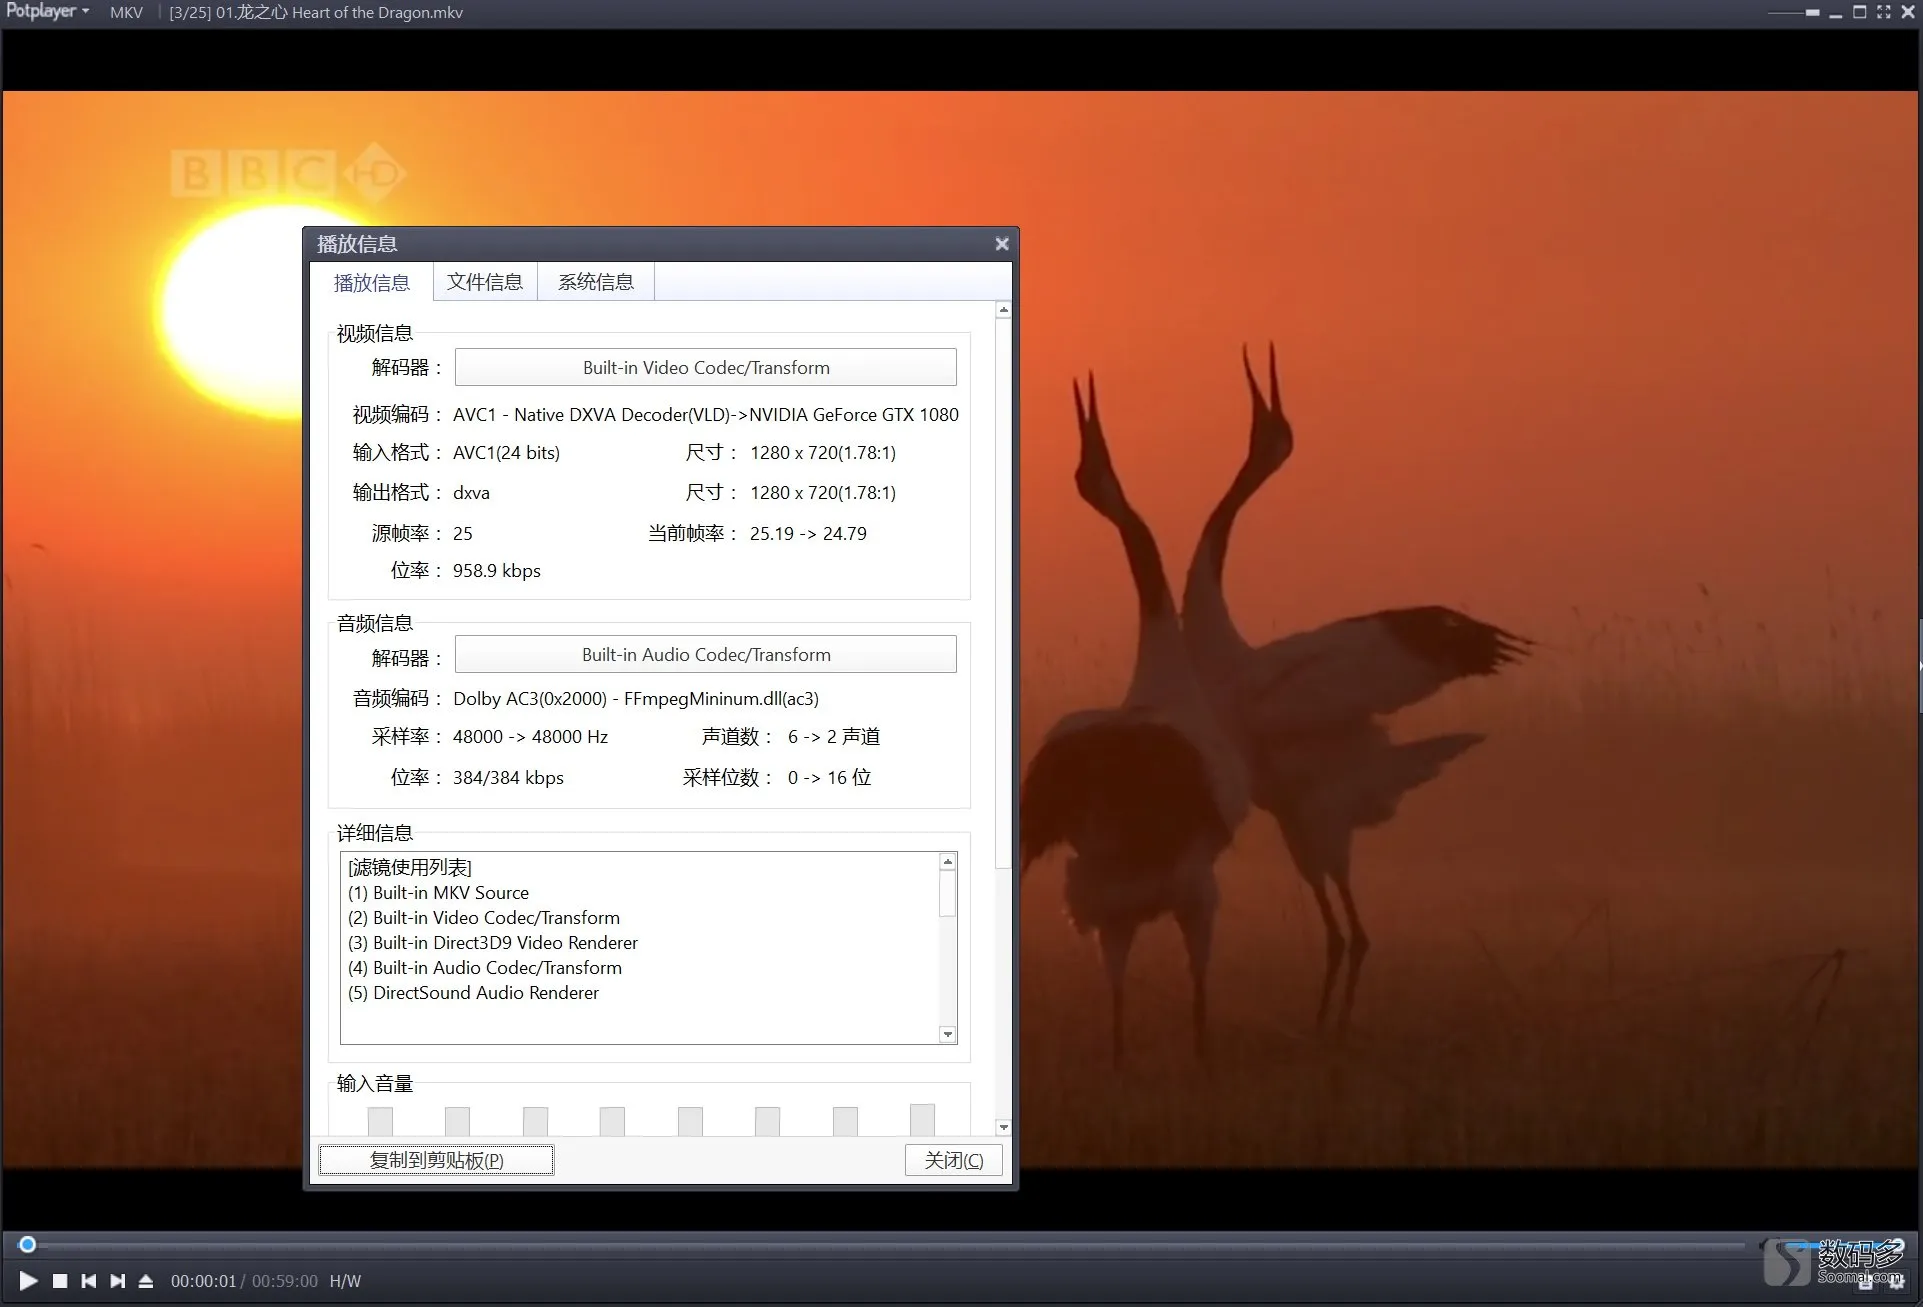This screenshot has height=1307, width=1923.
Task: Click sample bits '0 -> 16 位'
Action: pos(829,777)
